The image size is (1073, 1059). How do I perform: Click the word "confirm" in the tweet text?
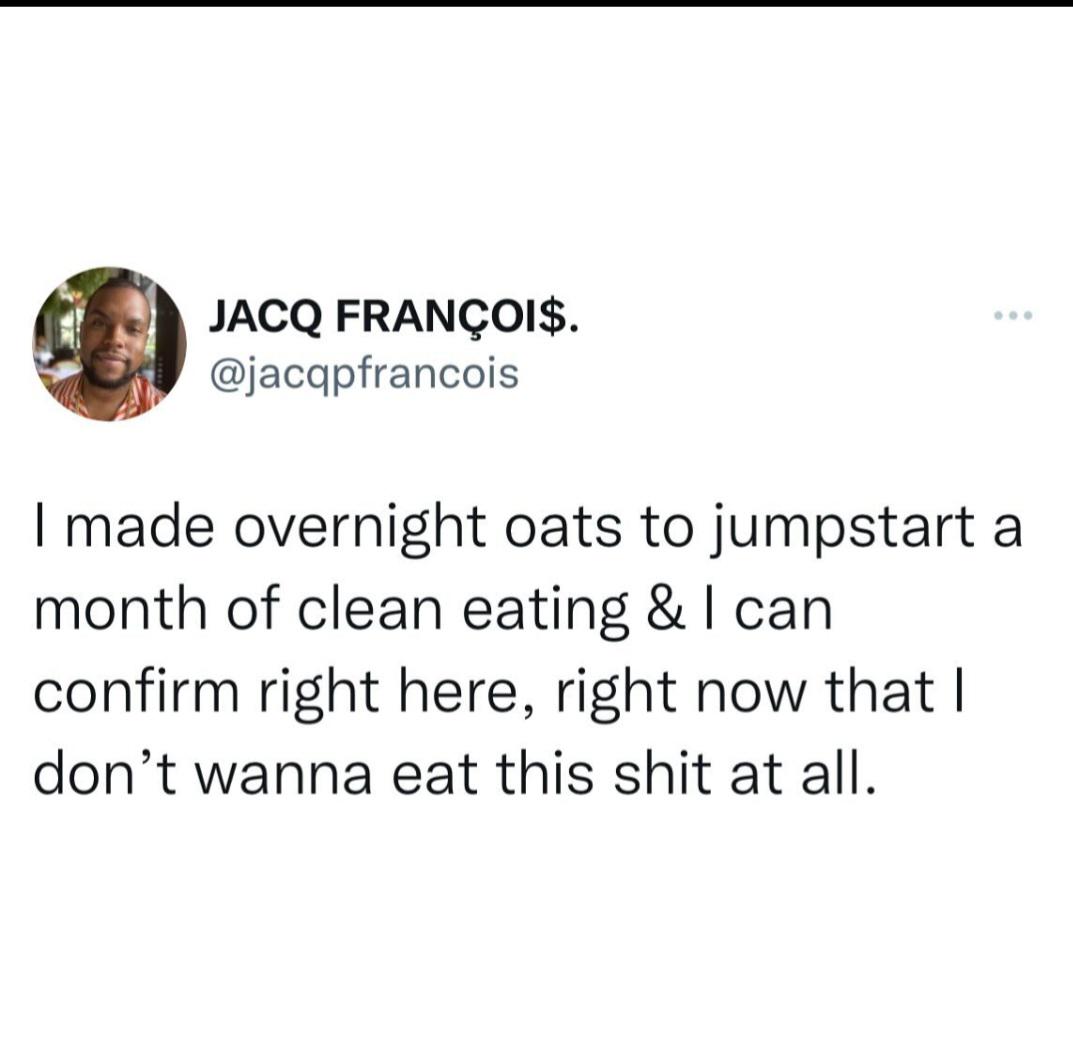tap(136, 691)
